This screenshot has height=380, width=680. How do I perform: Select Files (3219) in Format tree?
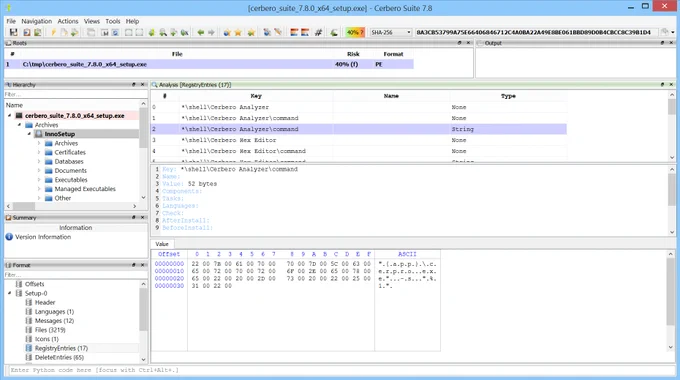(x=50, y=330)
